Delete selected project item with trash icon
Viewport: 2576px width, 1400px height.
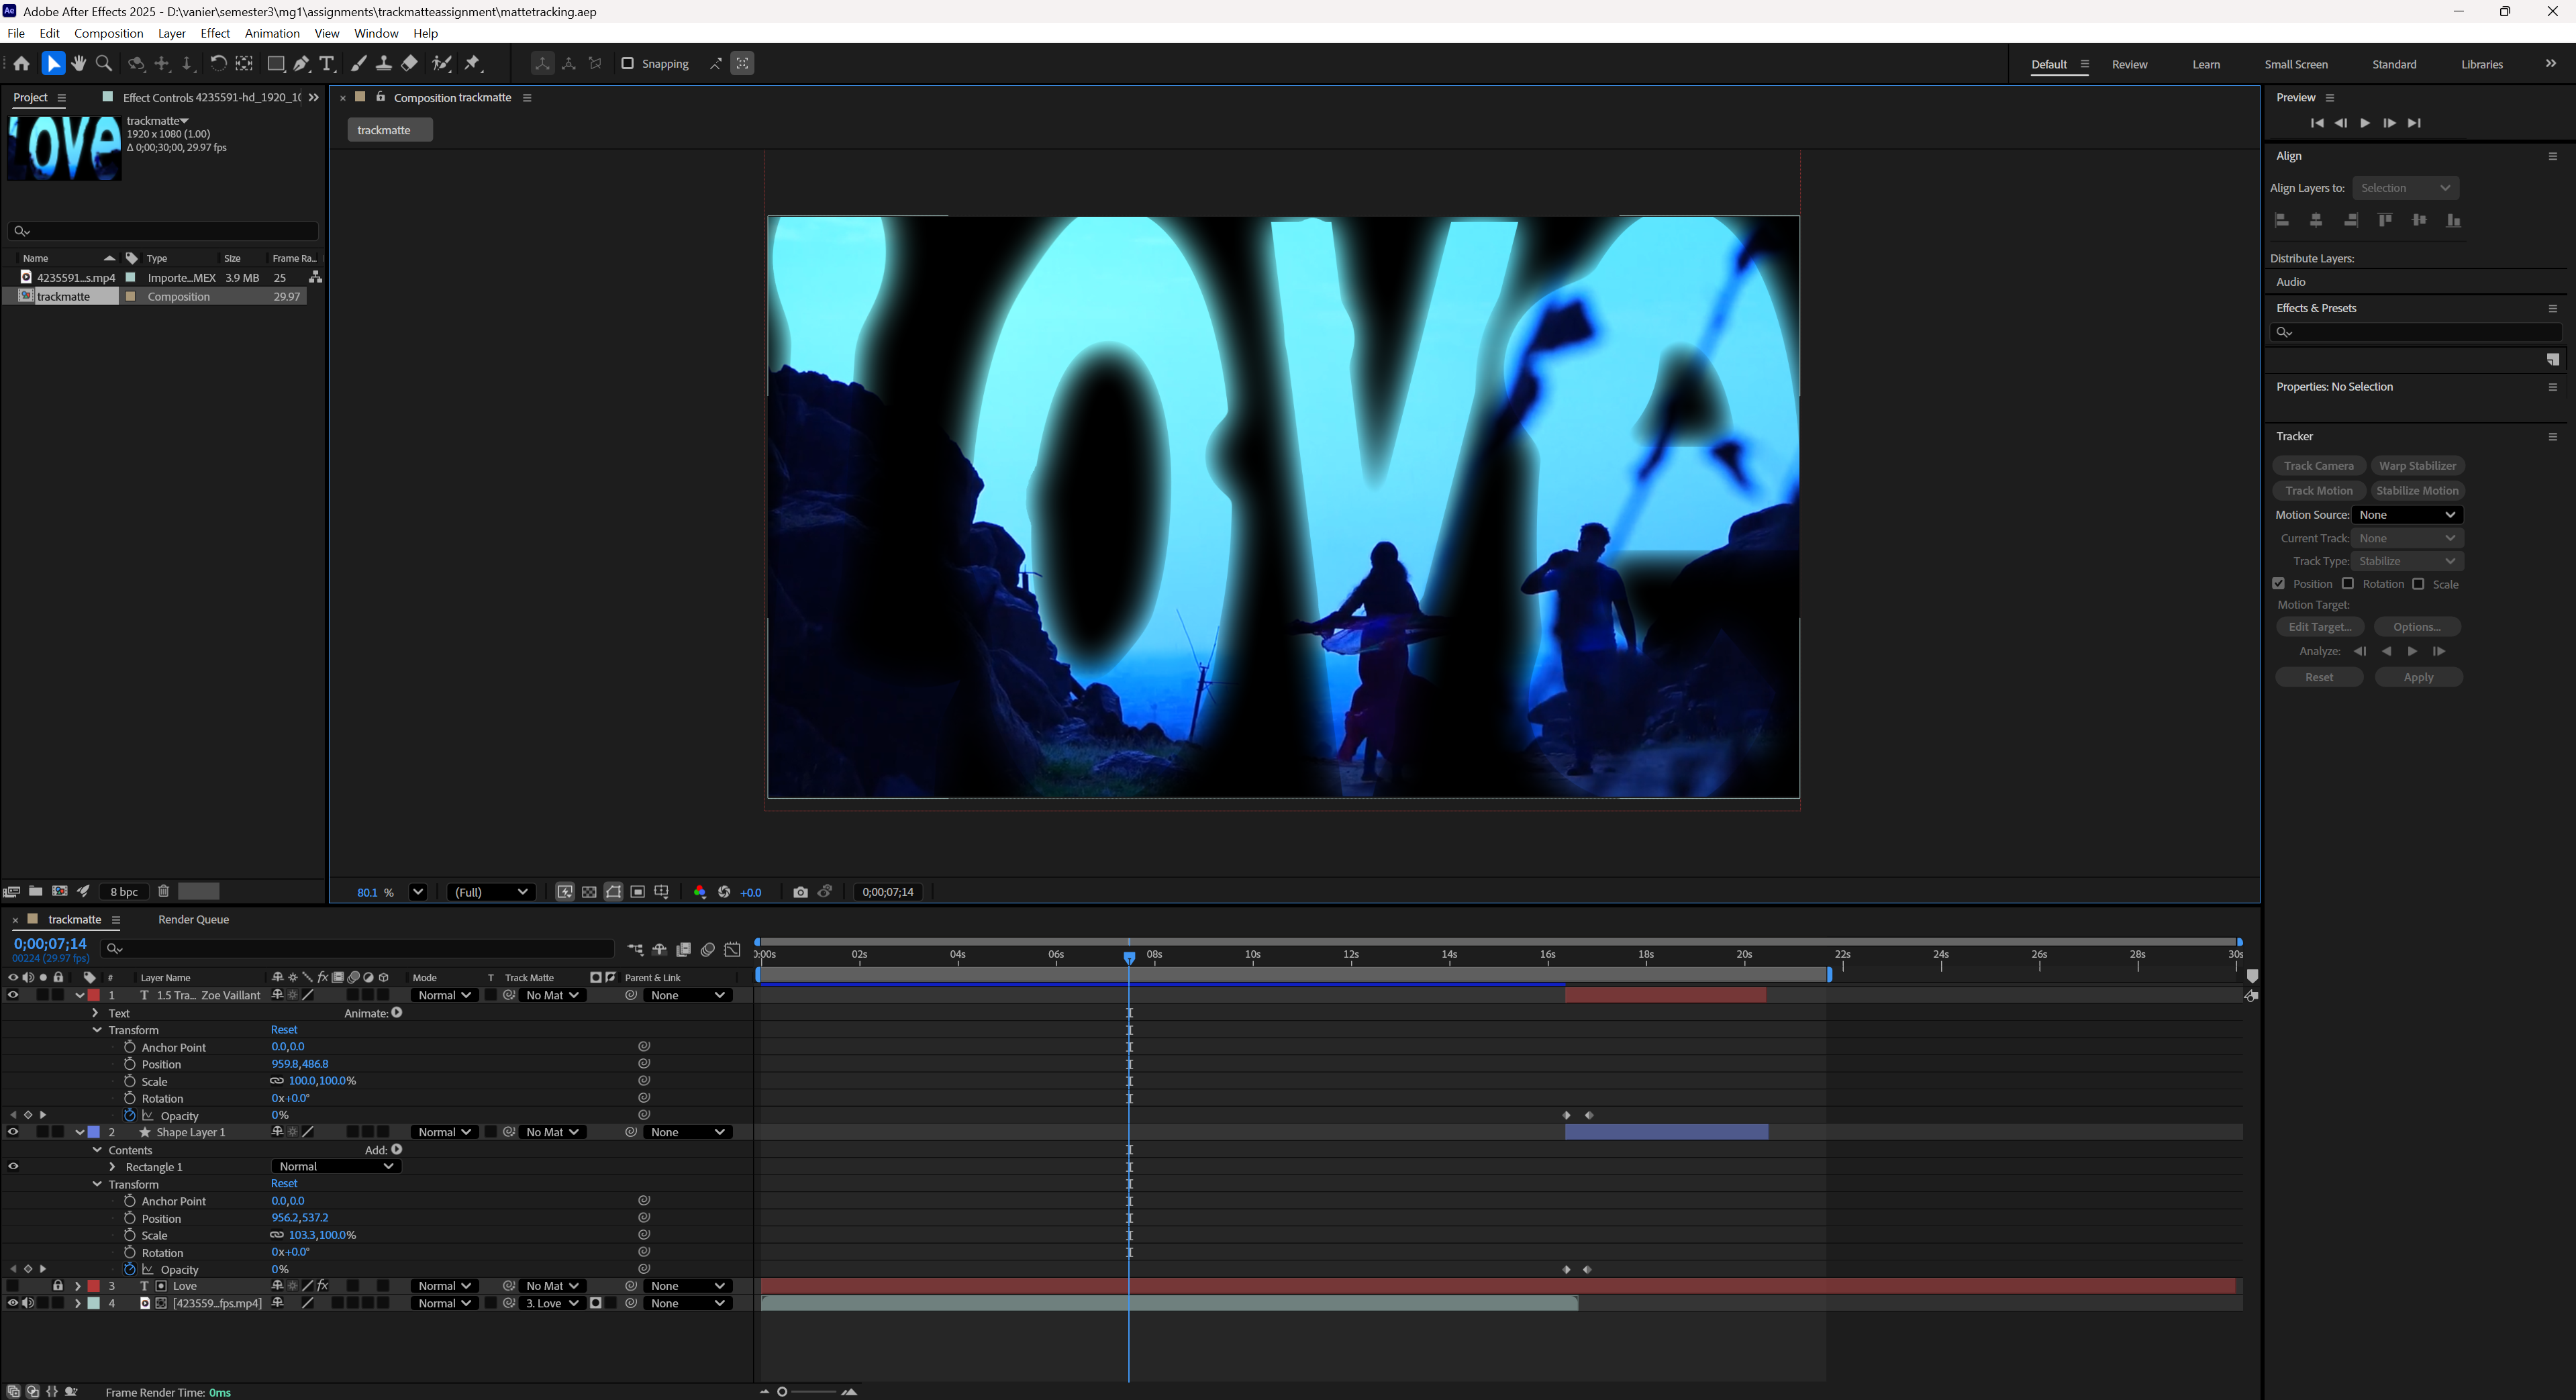coord(164,891)
